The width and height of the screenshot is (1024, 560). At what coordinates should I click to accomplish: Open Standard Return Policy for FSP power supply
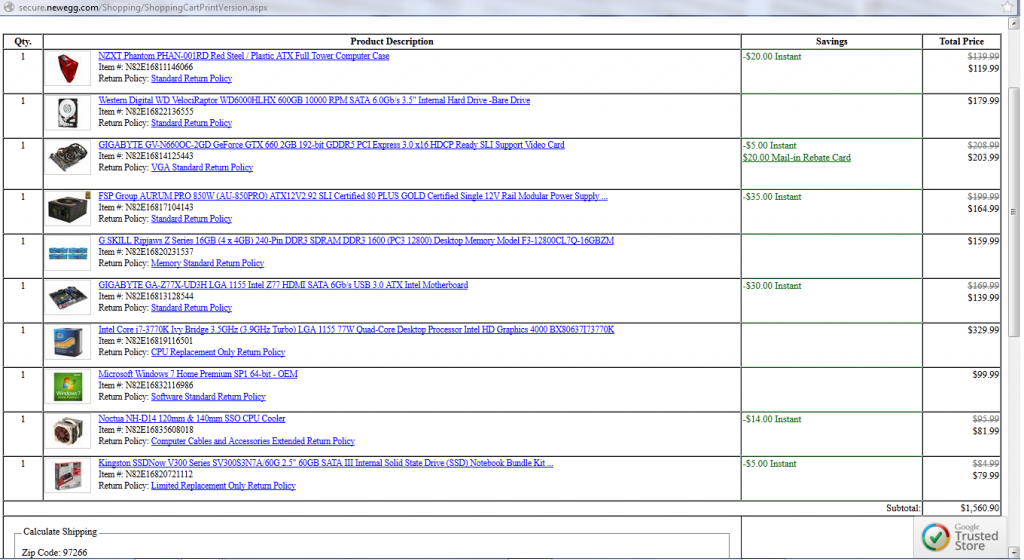(x=191, y=219)
